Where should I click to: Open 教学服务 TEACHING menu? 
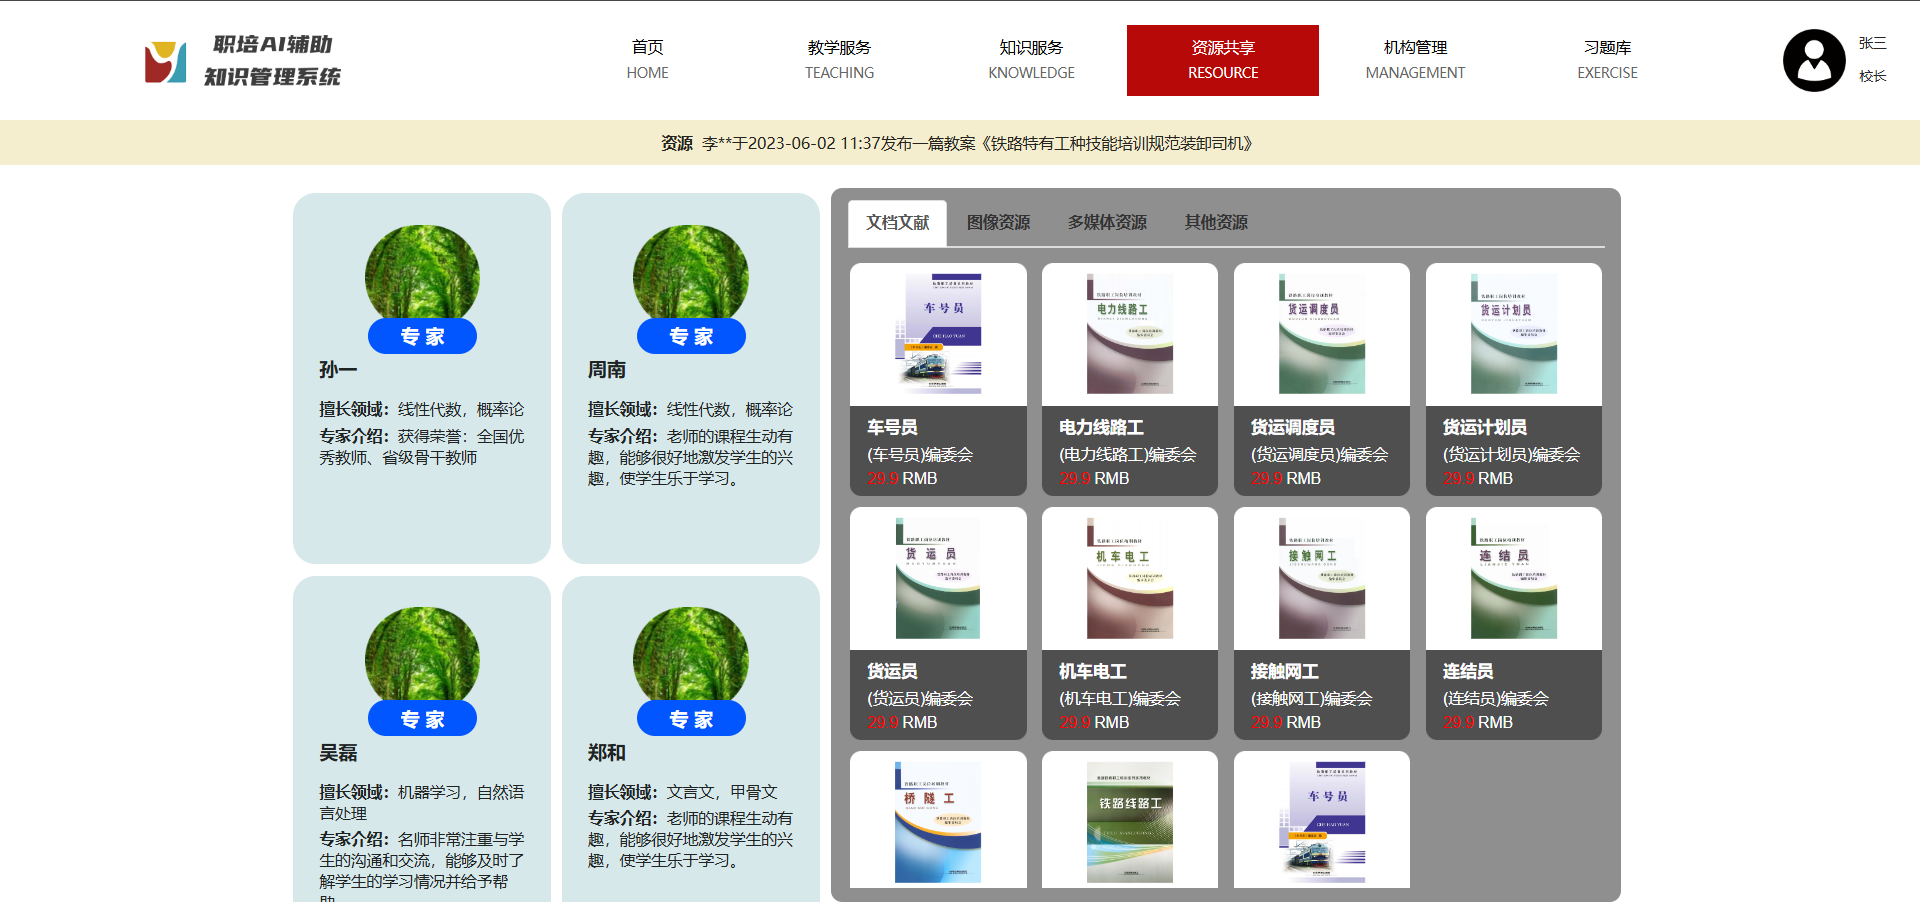pos(839,60)
